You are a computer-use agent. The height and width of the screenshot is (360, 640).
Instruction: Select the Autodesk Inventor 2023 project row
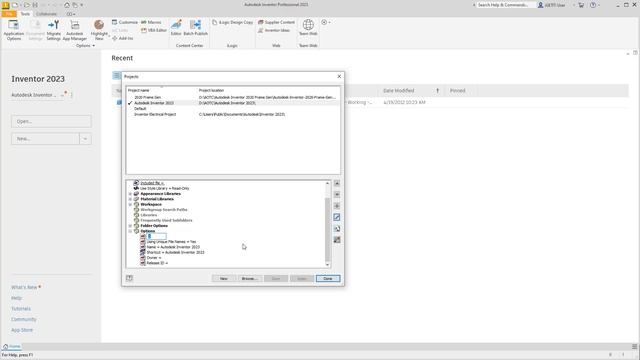(233, 103)
